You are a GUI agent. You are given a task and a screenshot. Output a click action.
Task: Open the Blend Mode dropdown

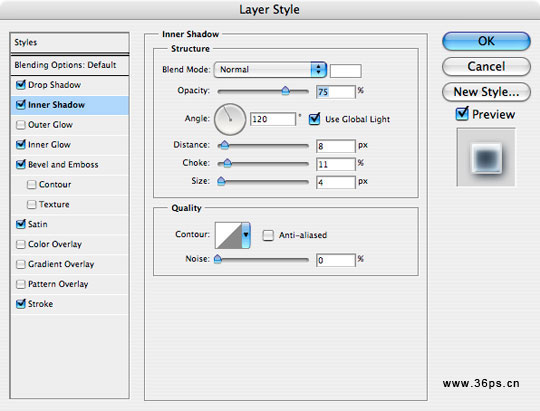click(x=270, y=70)
